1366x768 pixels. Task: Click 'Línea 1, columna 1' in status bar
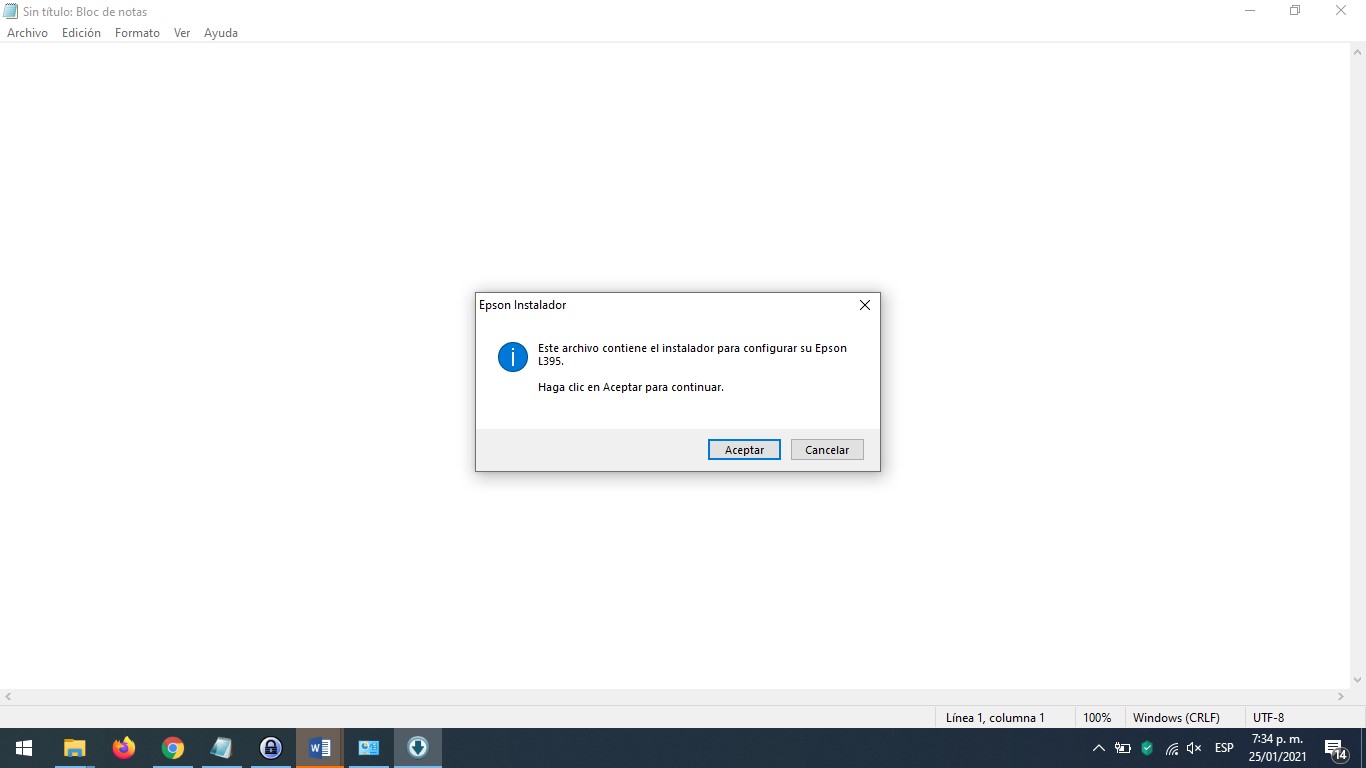(995, 718)
